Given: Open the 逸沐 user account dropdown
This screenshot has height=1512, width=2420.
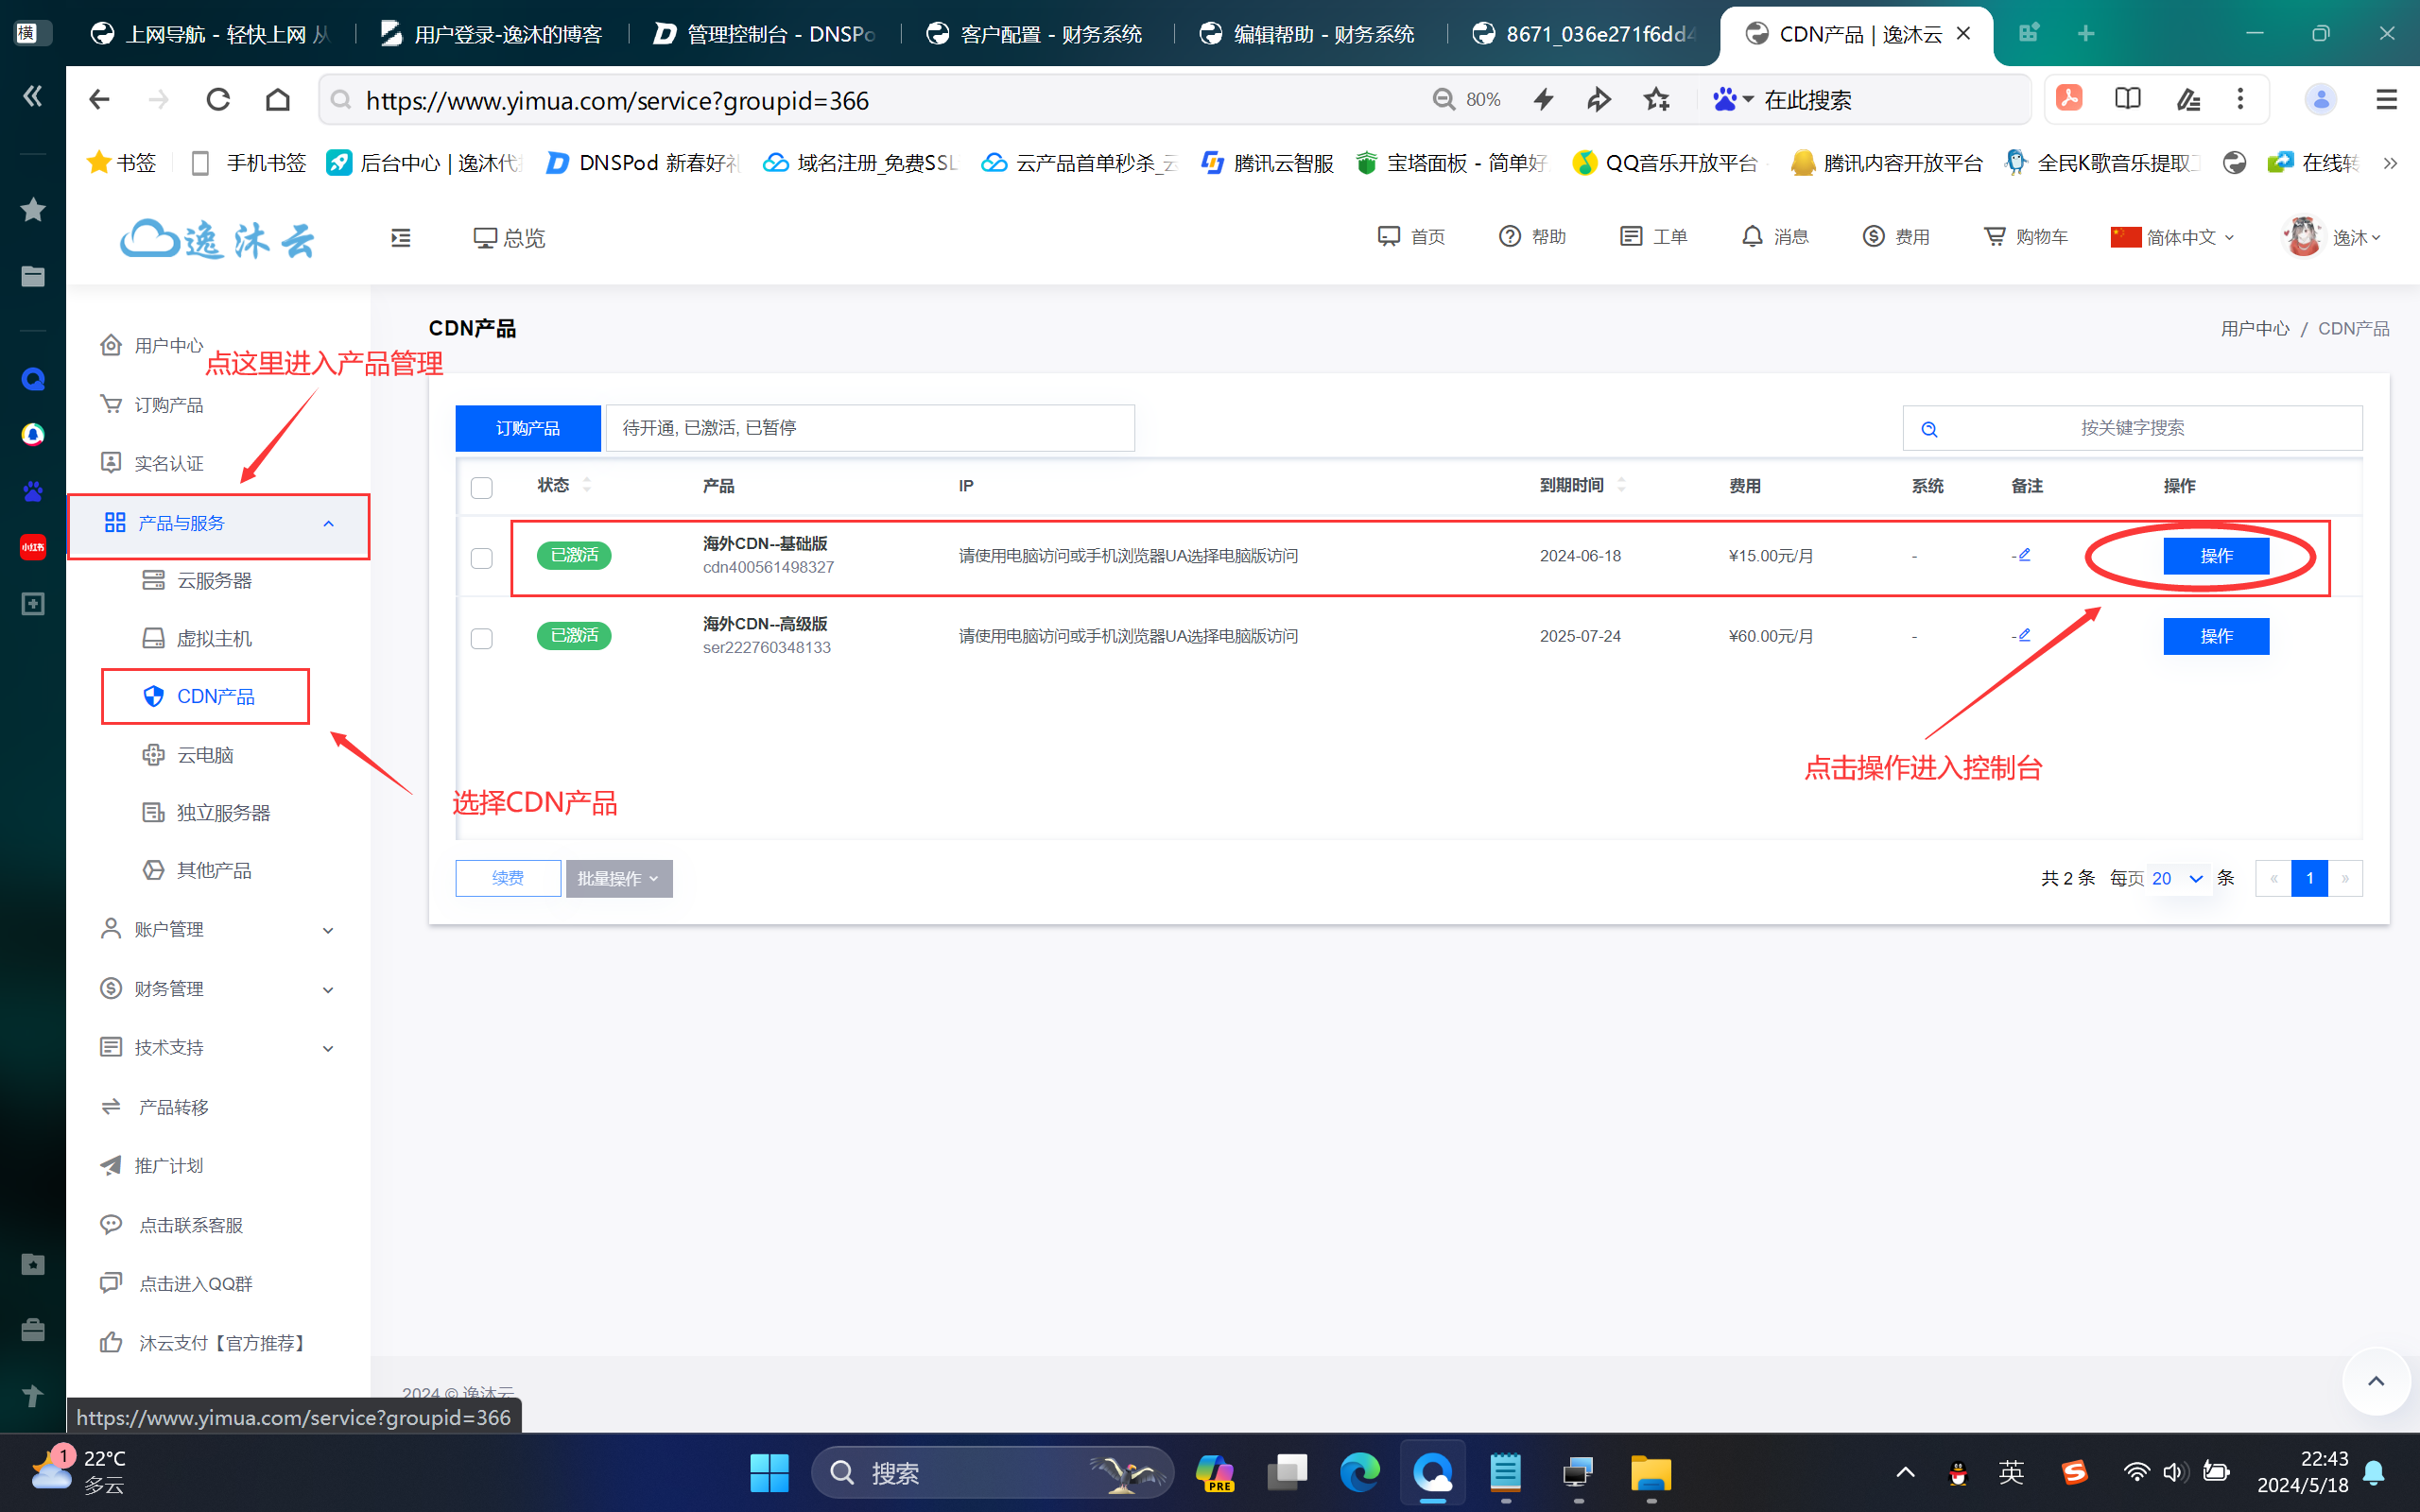Looking at the screenshot, I should tap(2333, 237).
